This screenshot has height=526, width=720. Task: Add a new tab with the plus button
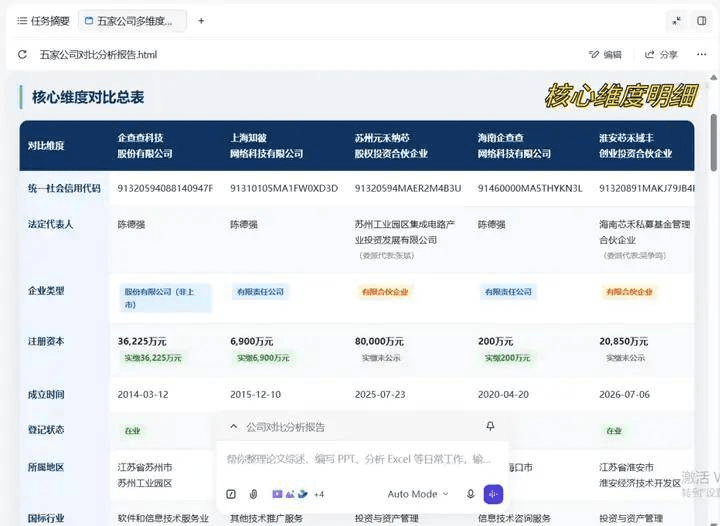tap(201, 21)
